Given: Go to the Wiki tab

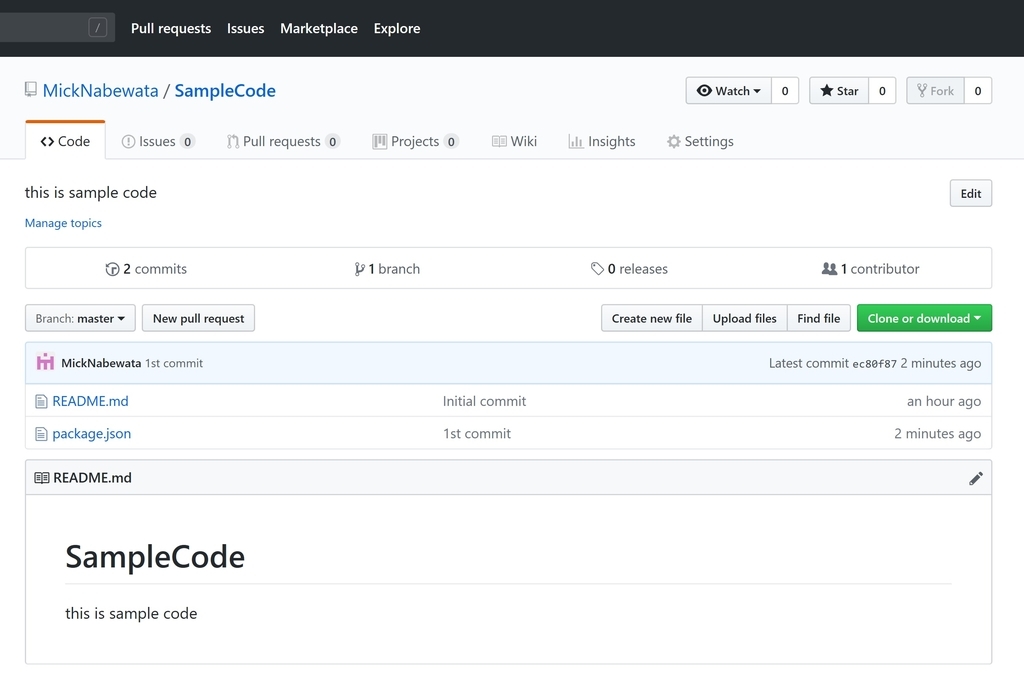Looking at the screenshot, I should [x=514, y=142].
